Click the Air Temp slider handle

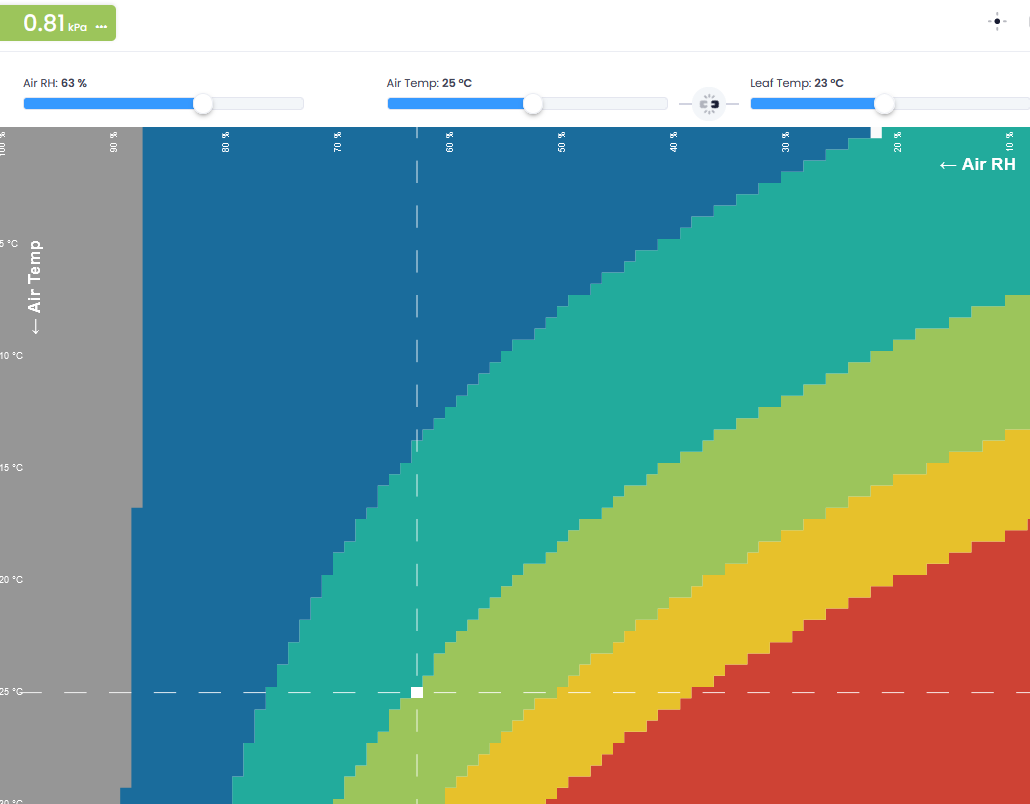coord(533,104)
